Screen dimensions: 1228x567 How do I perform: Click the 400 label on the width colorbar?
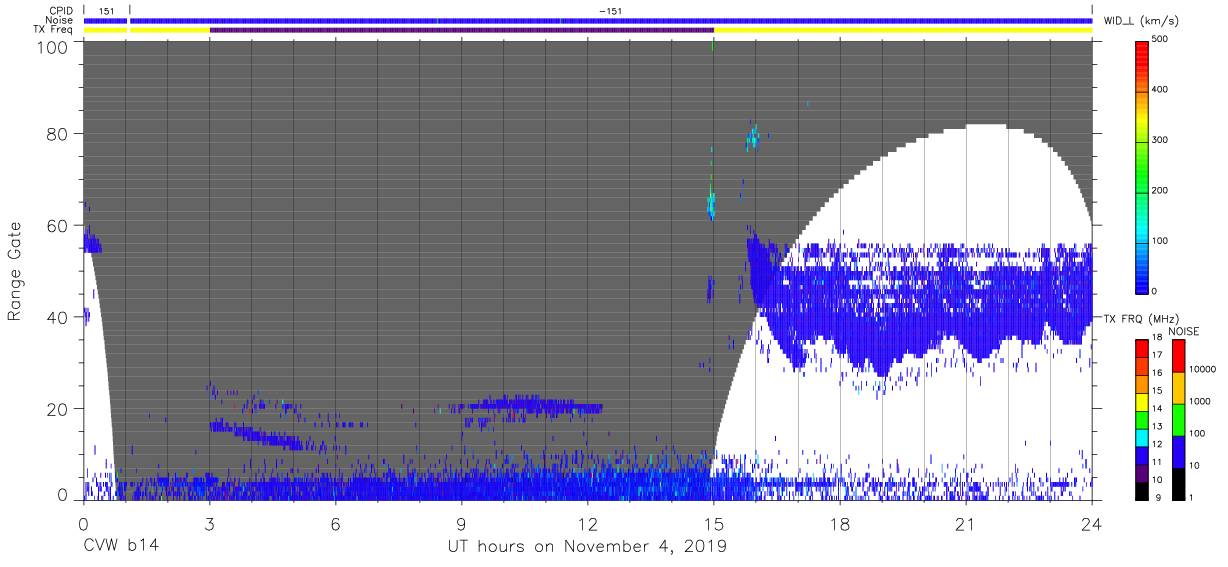coord(1160,89)
